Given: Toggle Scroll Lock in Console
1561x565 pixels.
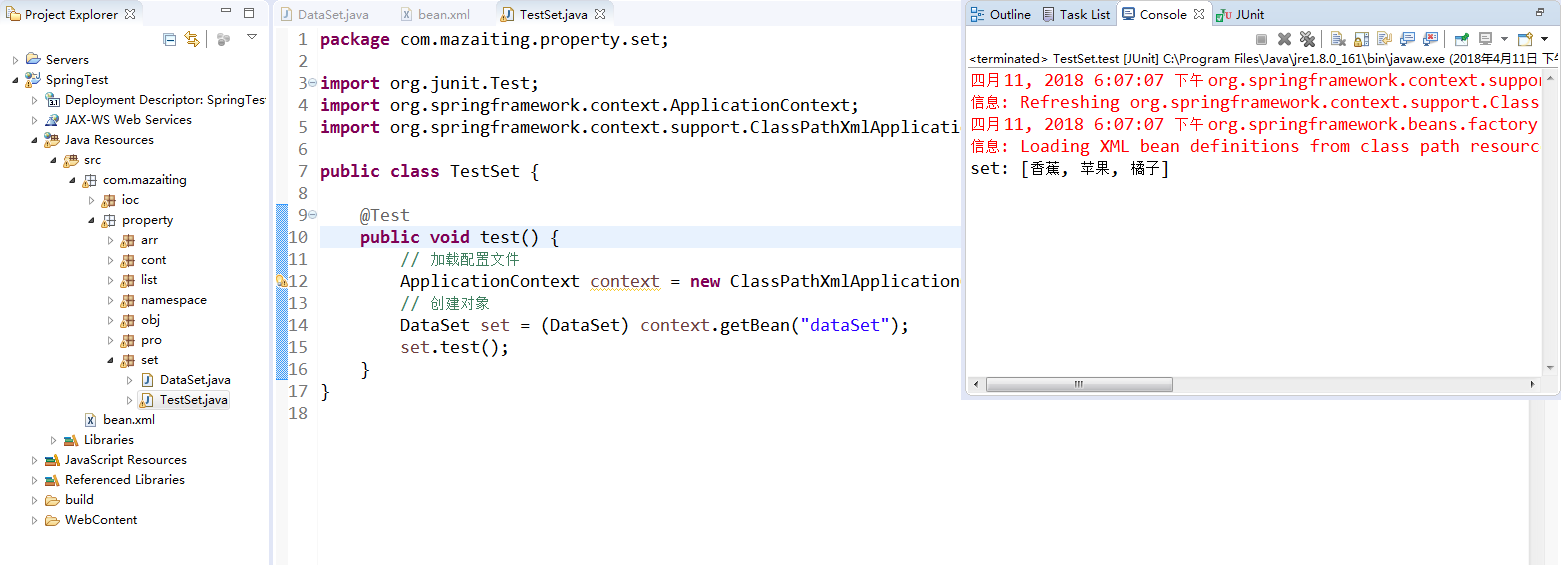Looking at the screenshot, I should click(1361, 39).
